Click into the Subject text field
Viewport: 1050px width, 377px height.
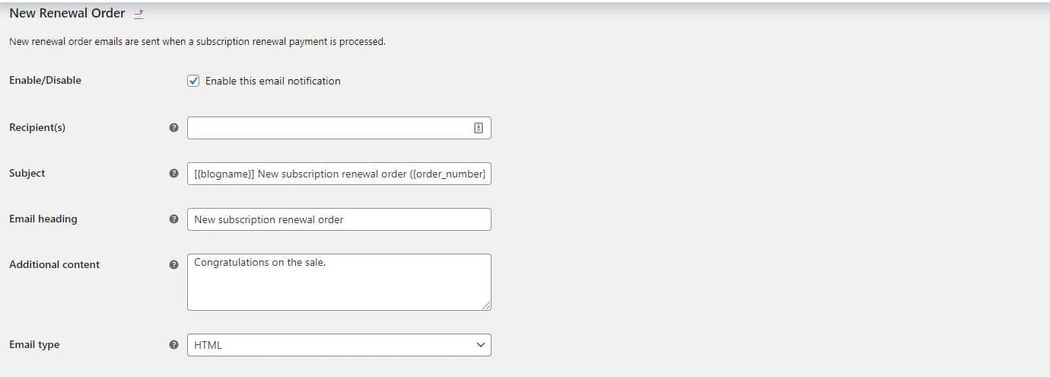[x=339, y=173]
